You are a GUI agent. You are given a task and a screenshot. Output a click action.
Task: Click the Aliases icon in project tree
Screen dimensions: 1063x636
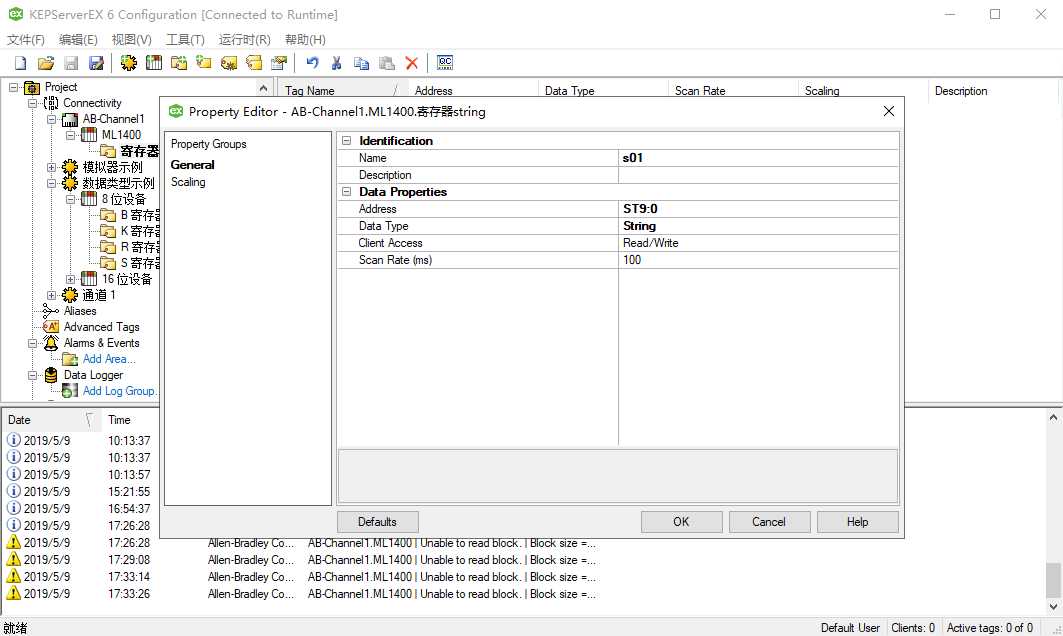[x=51, y=311]
